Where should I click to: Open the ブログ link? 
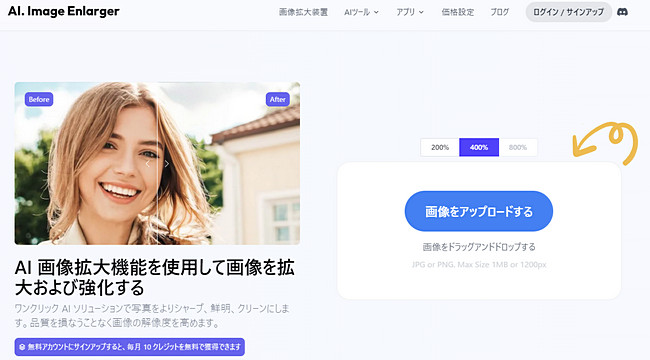coord(500,12)
